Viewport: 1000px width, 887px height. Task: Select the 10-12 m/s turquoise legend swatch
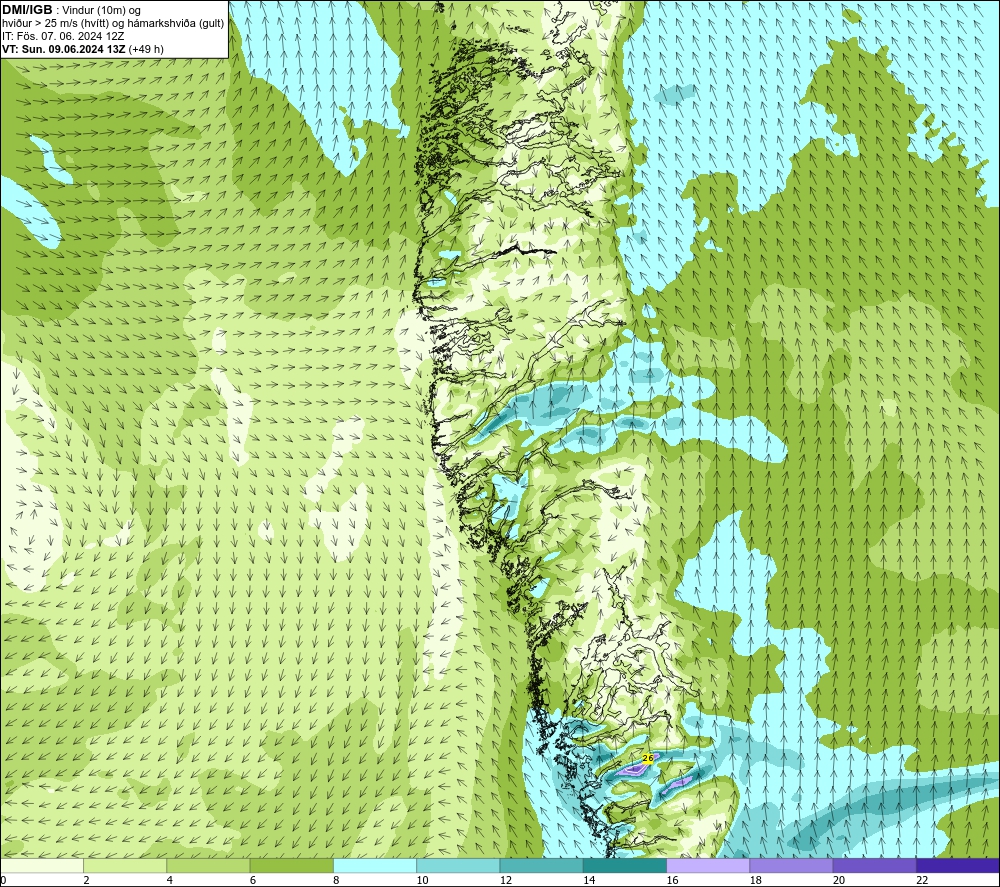click(x=458, y=865)
